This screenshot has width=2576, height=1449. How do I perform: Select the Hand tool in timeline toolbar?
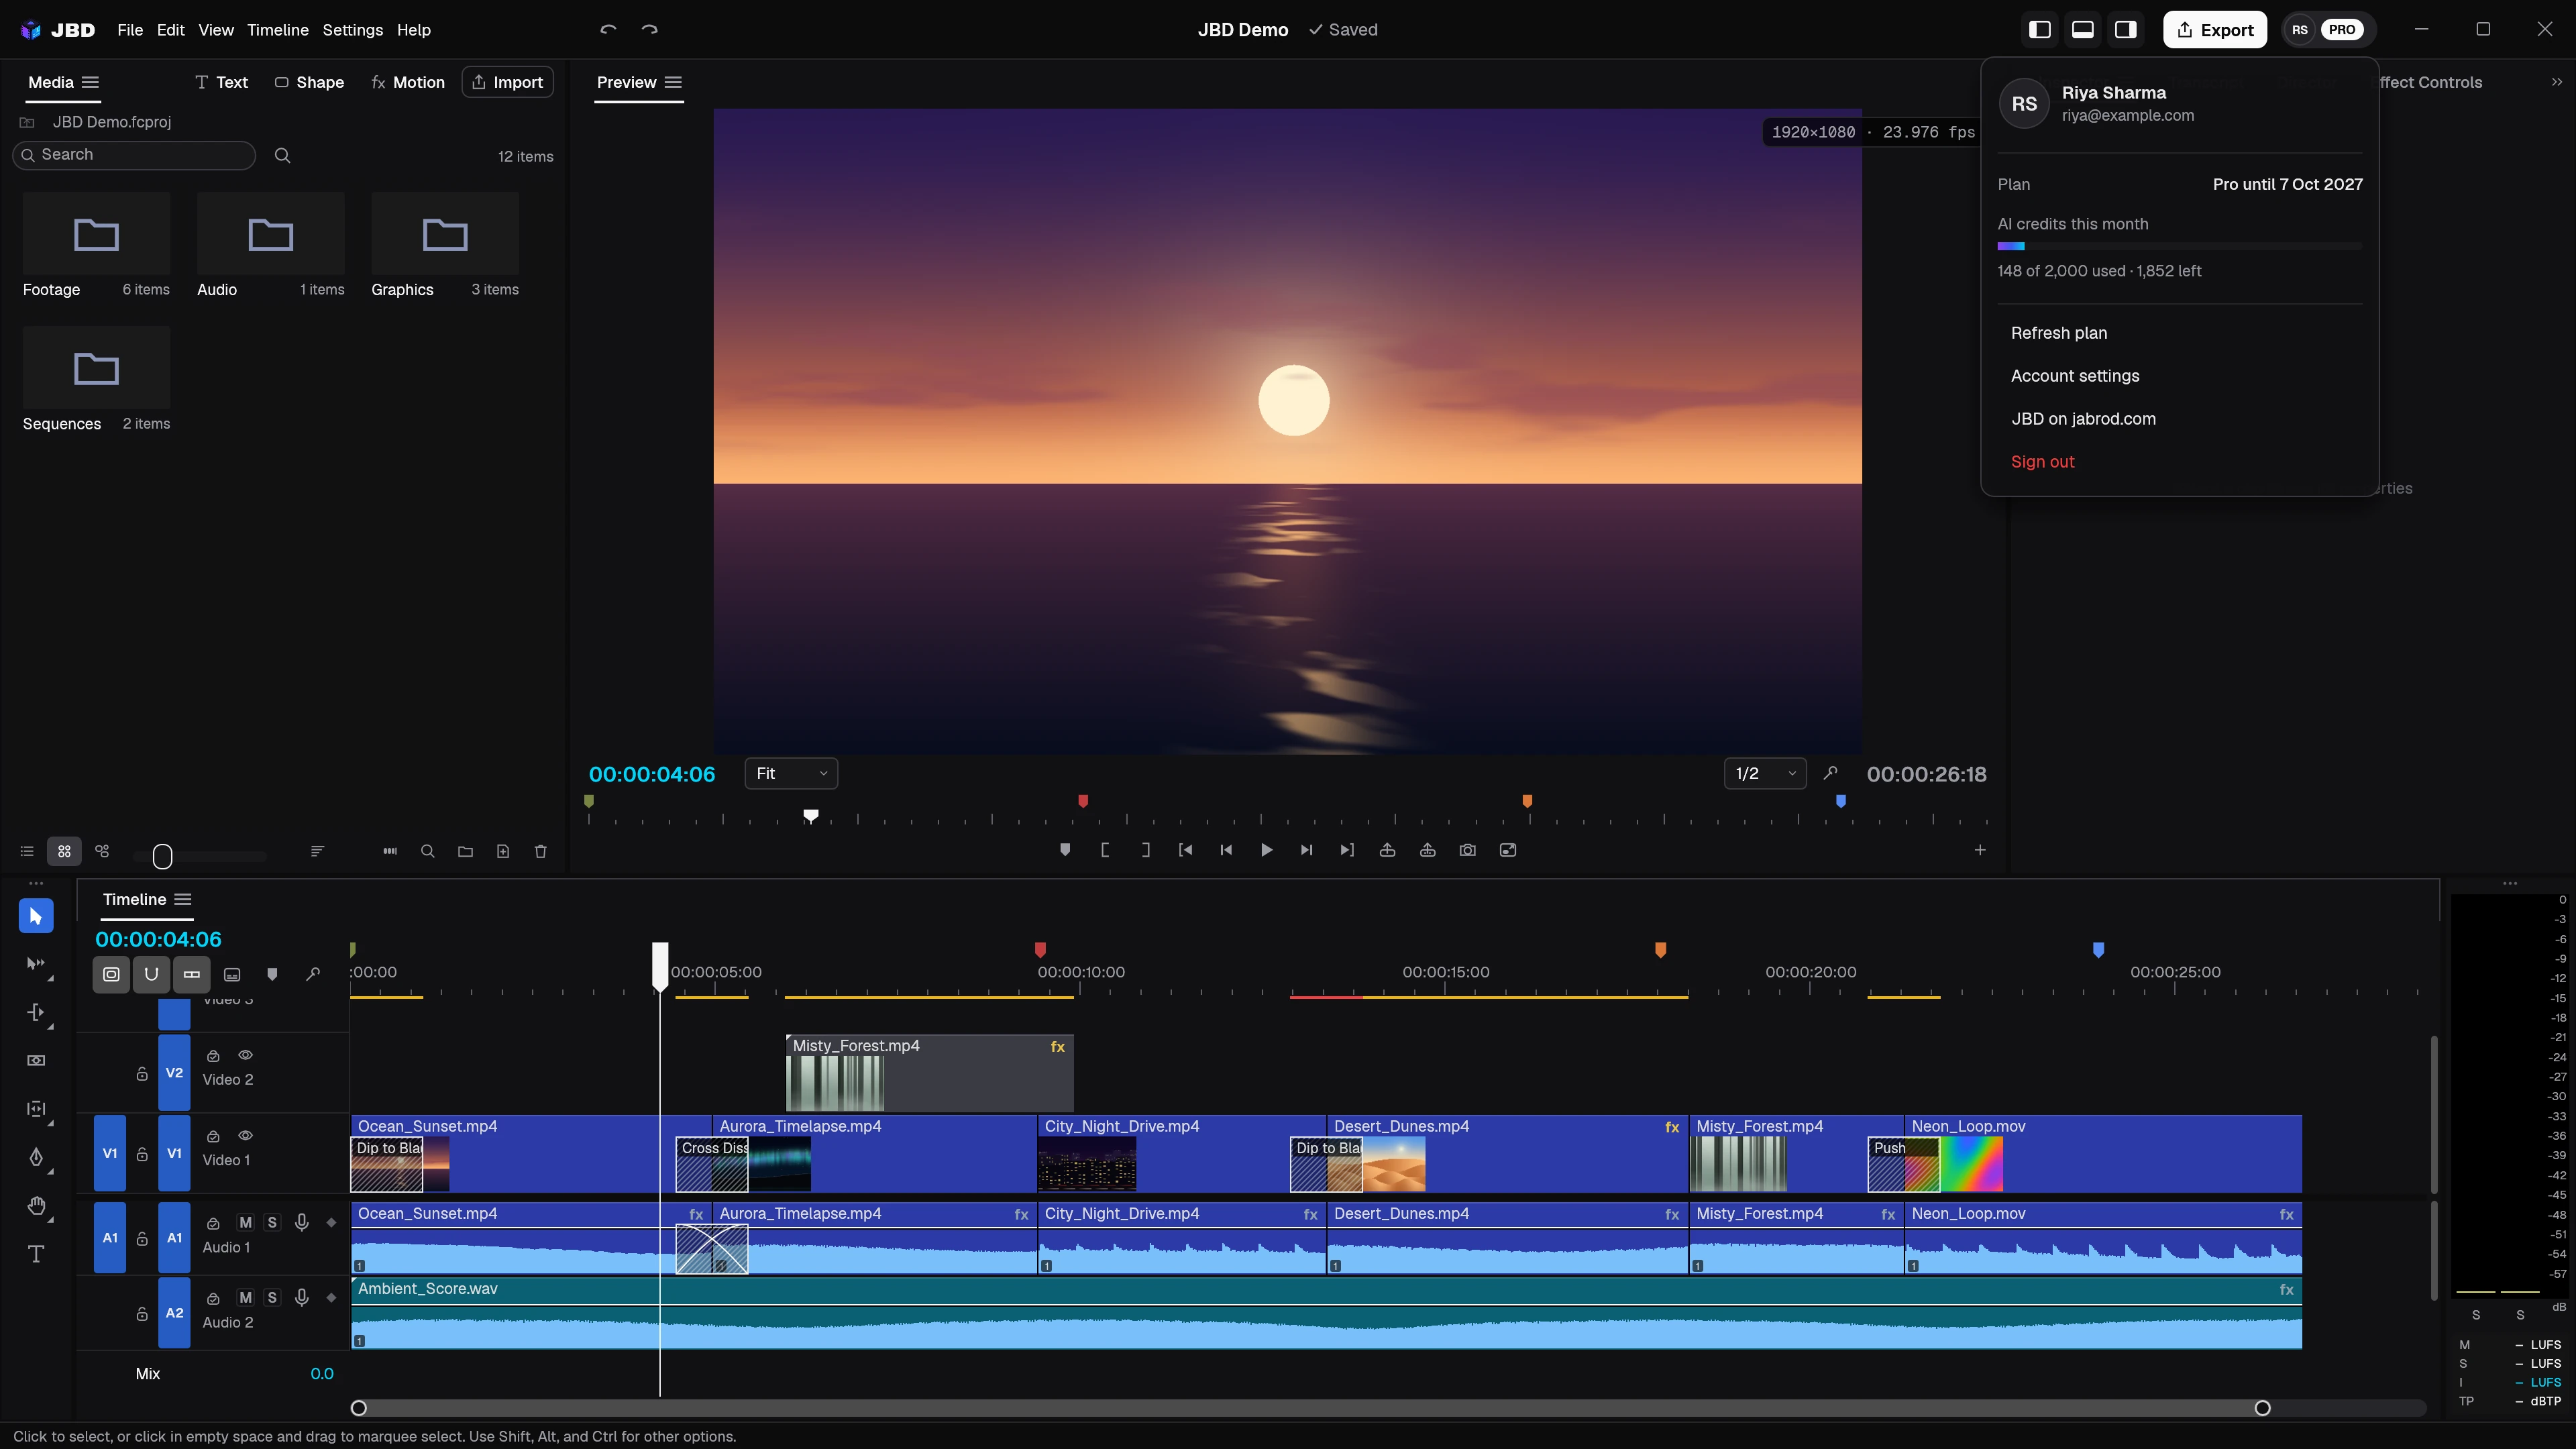tap(36, 1206)
